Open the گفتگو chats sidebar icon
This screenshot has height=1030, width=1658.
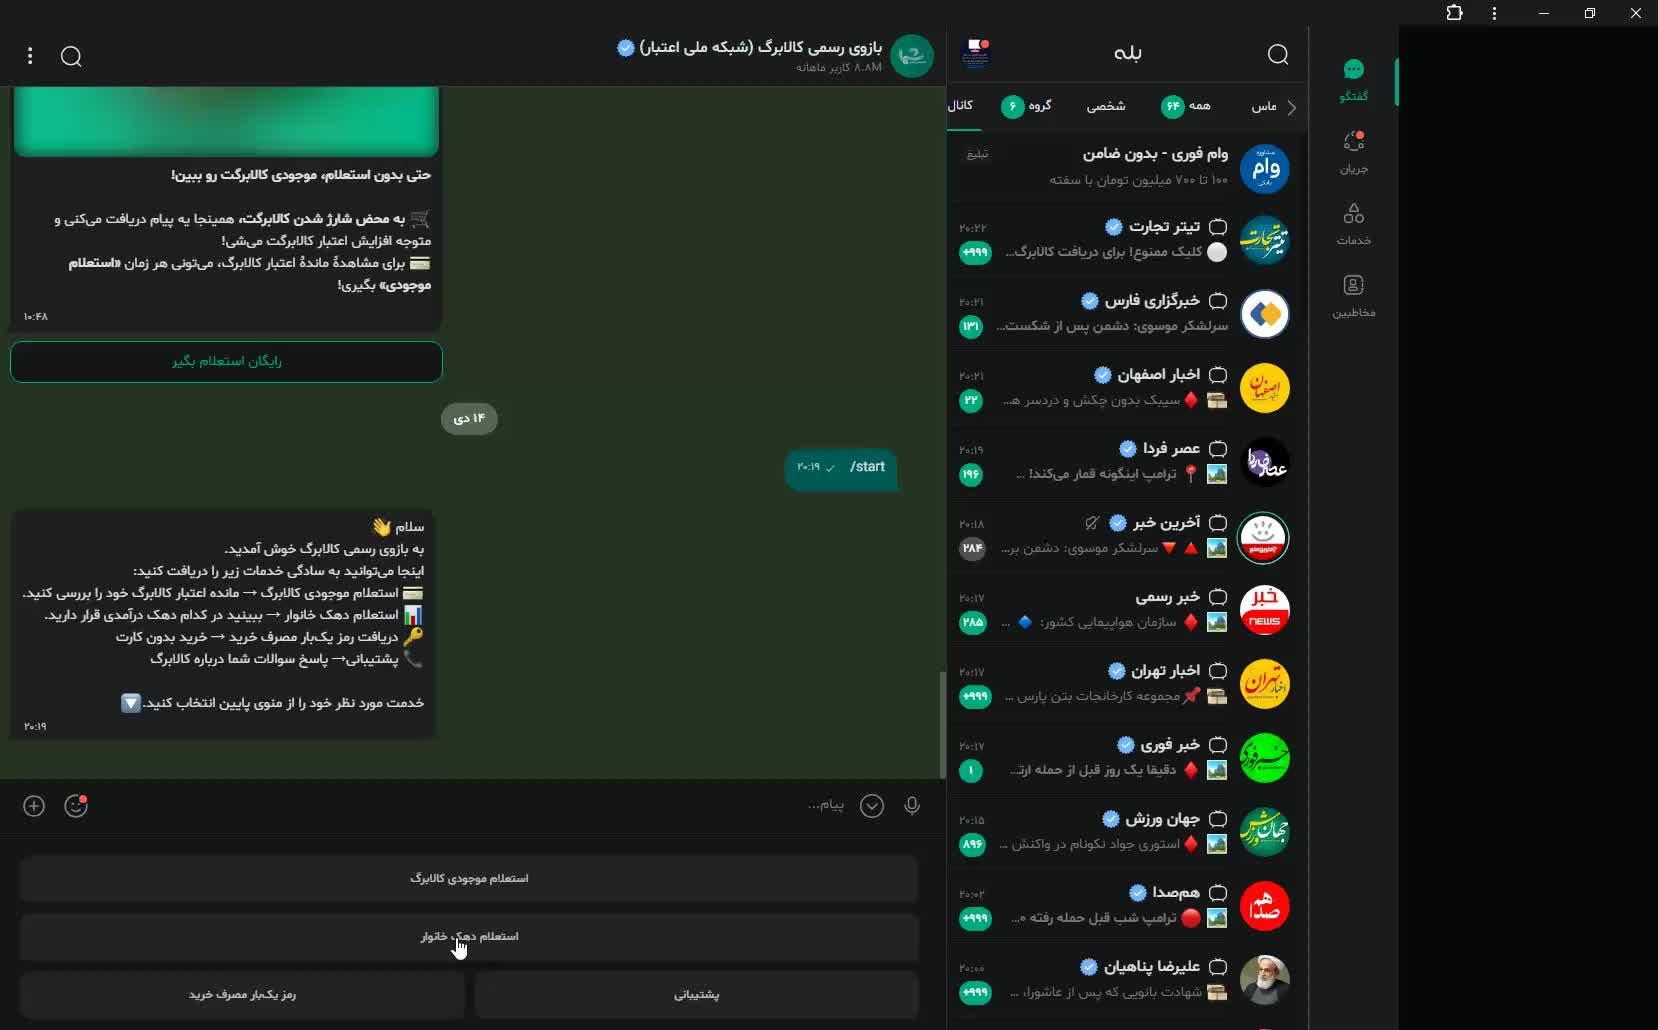click(1353, 80)
